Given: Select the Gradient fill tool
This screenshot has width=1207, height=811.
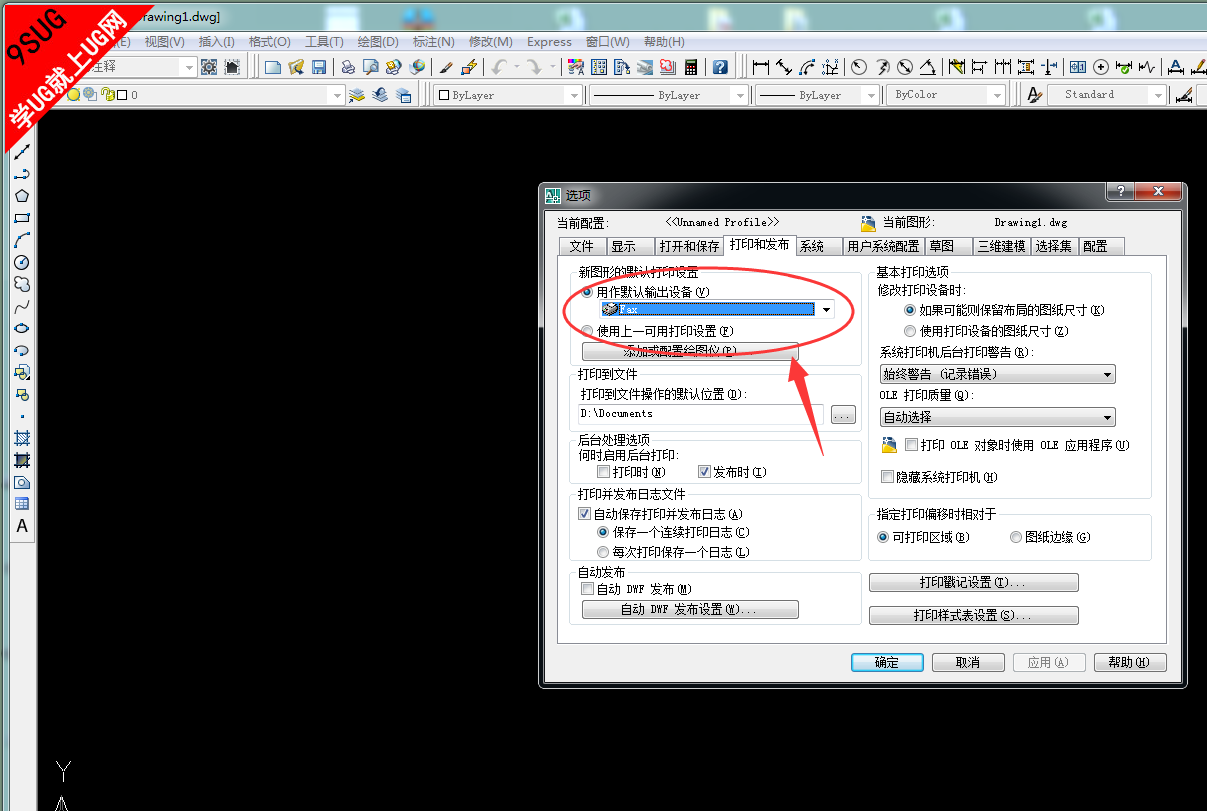Looking at the screenshot, I should pos(22,460).
